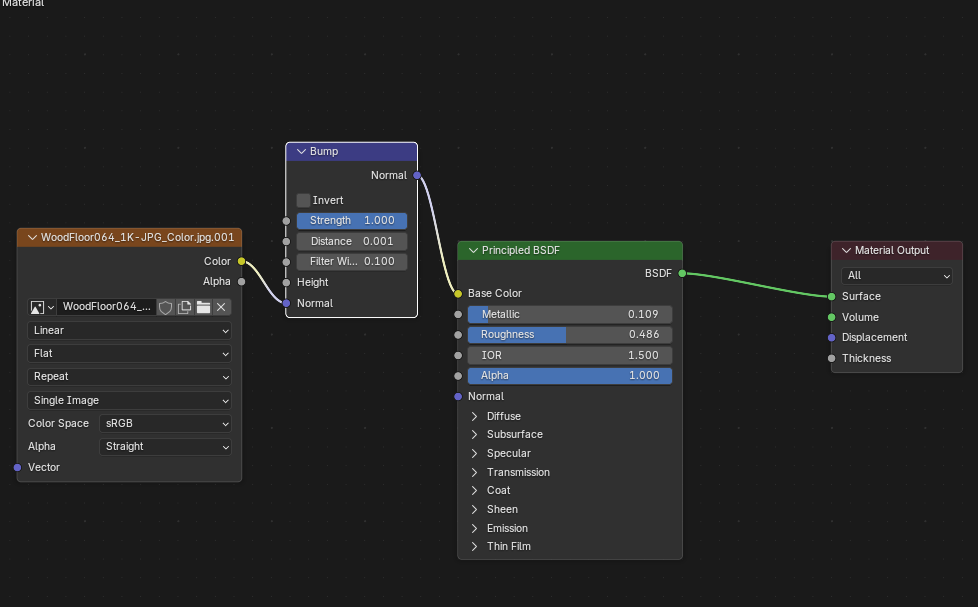Expand the Thin Film panel
Viewport: 978px width, 607px height.
[475, 546]
